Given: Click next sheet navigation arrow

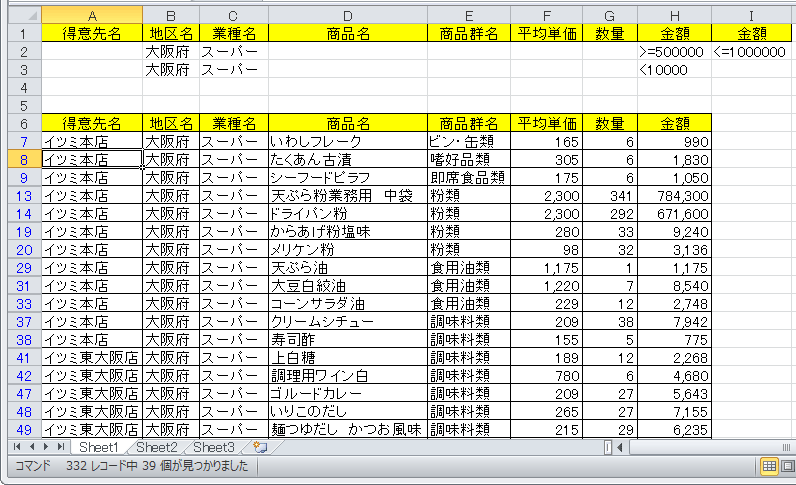Looking at the screenshot, I should pos(46,447).
